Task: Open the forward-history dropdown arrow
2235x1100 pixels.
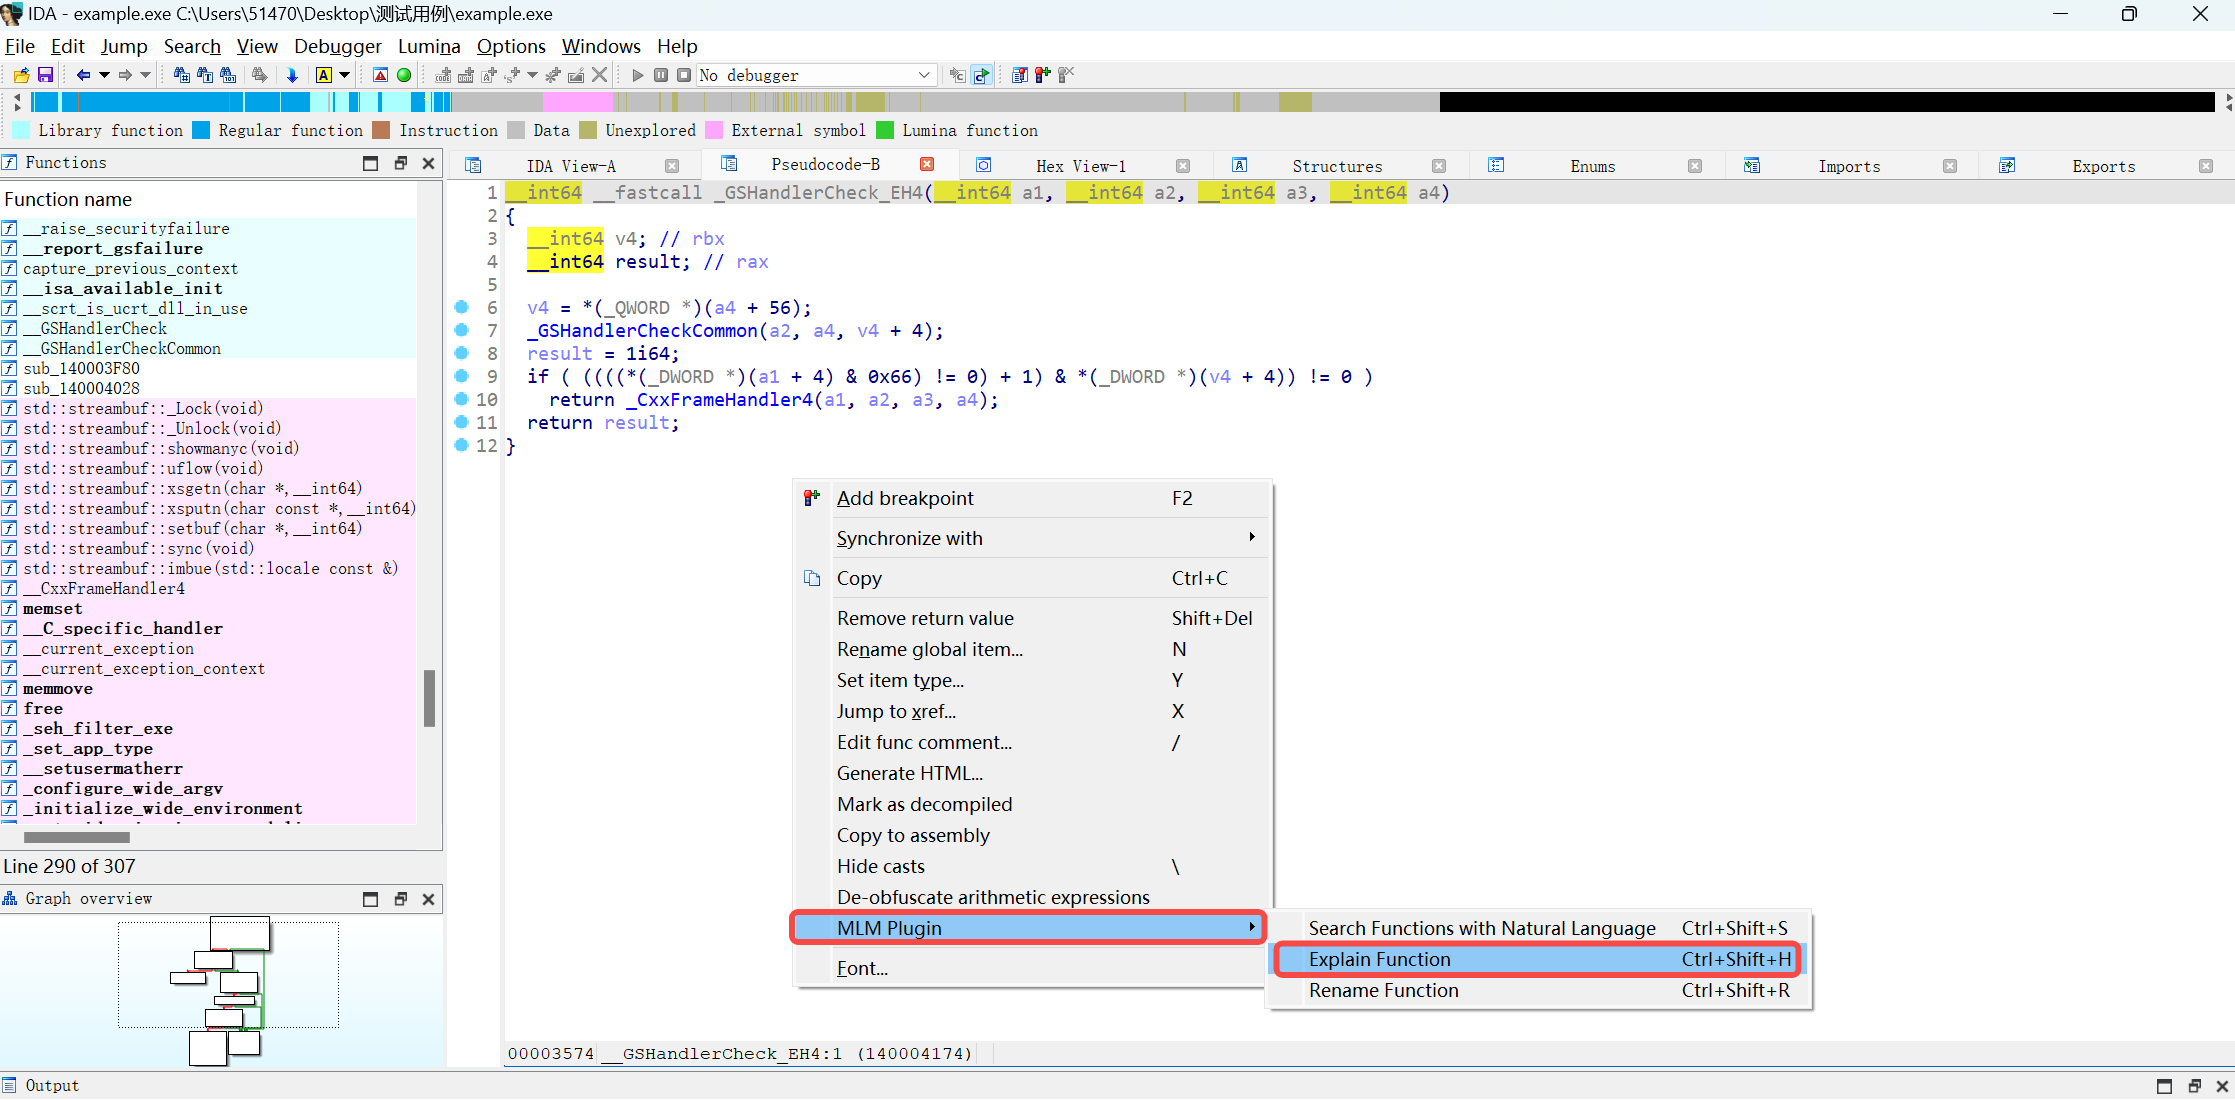Action: [x=145, y=75]
